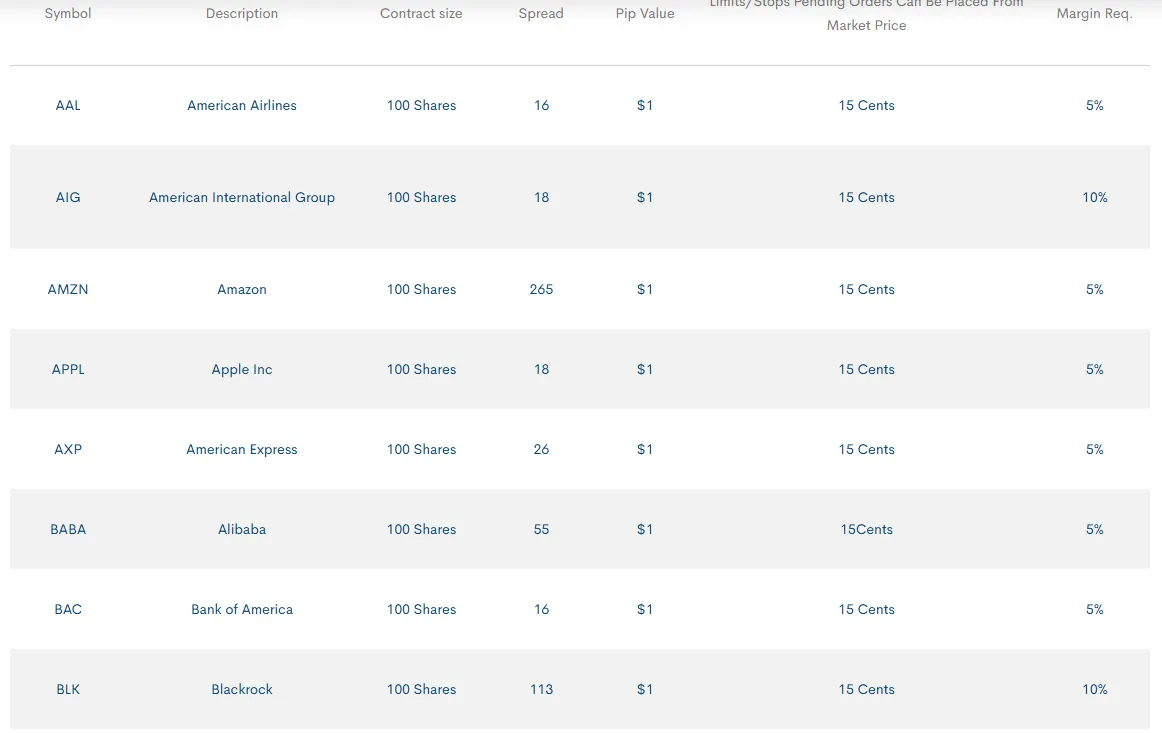This screenshot has height=733, width=1162.
Task: Select the Apple Inc description
Action: [x=242, y=369]
